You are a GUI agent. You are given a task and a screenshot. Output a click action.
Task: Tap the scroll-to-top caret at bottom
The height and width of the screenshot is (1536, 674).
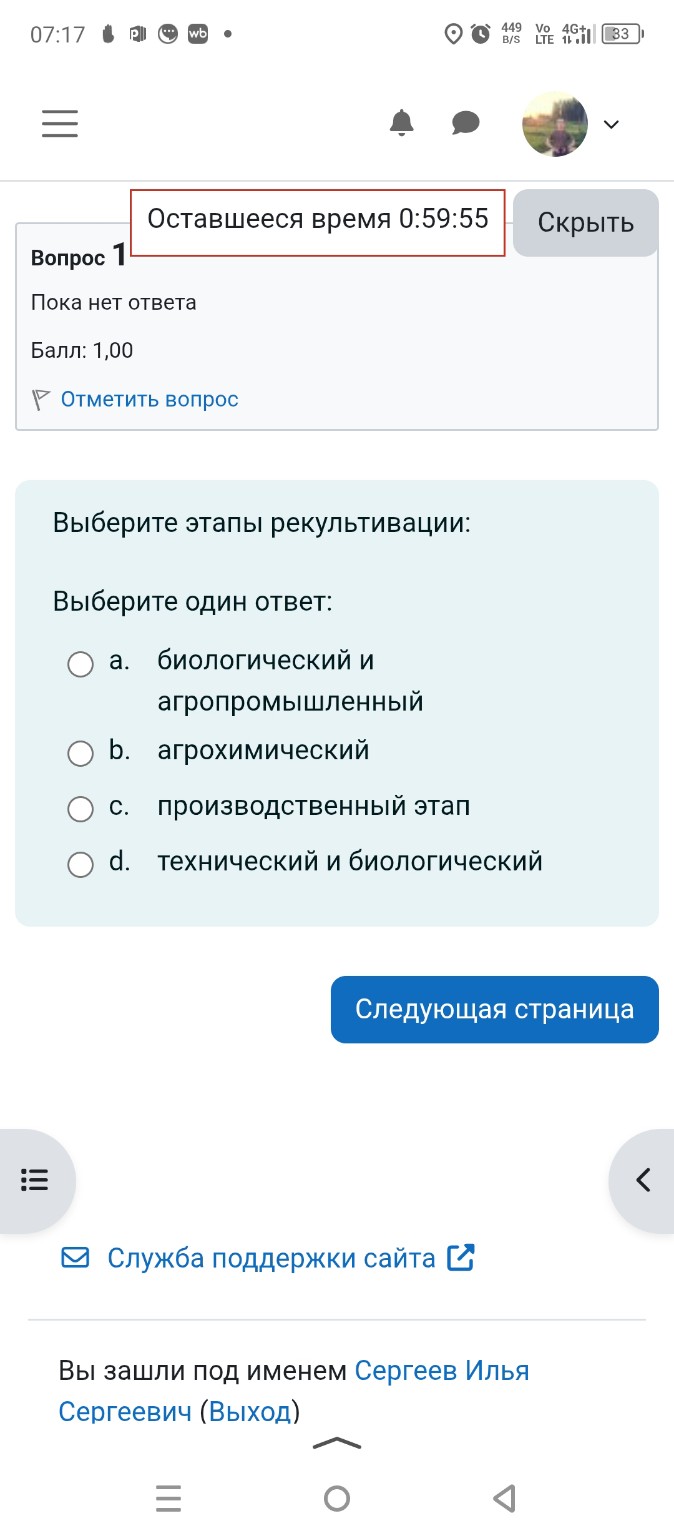(337, 1442)
